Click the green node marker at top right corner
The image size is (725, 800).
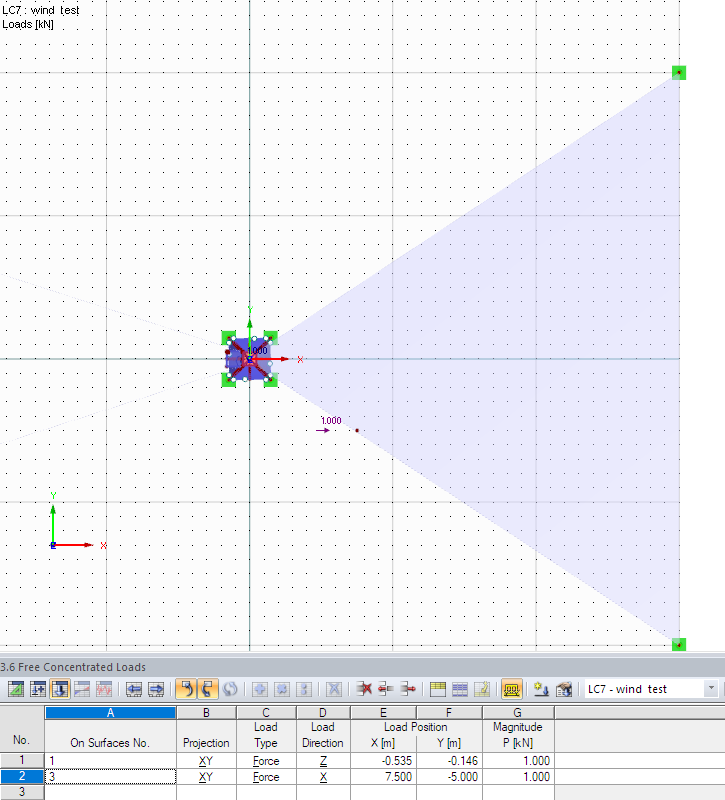(x=679, y=72)
